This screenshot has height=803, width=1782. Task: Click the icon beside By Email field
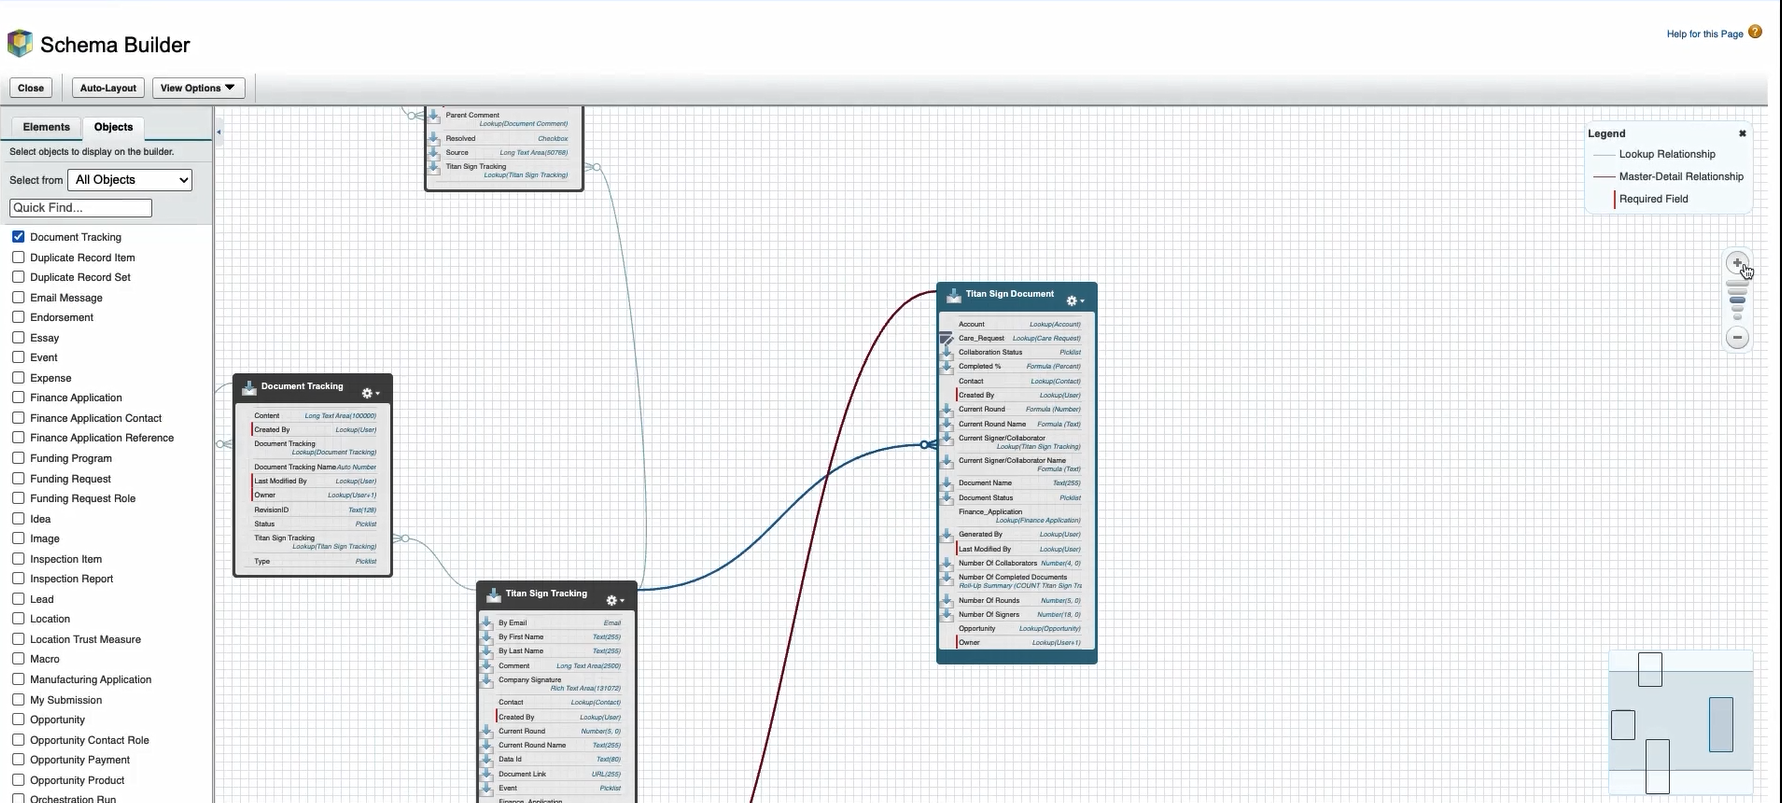coord(487,622)
